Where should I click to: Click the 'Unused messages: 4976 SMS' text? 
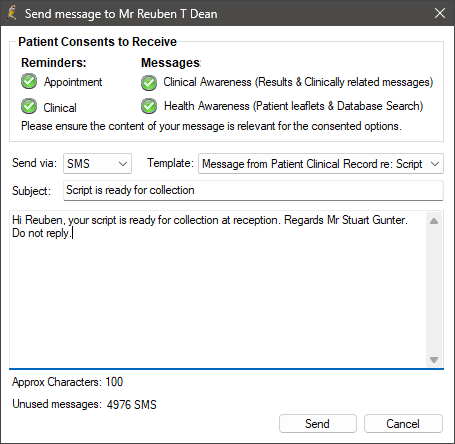(84, 404)
